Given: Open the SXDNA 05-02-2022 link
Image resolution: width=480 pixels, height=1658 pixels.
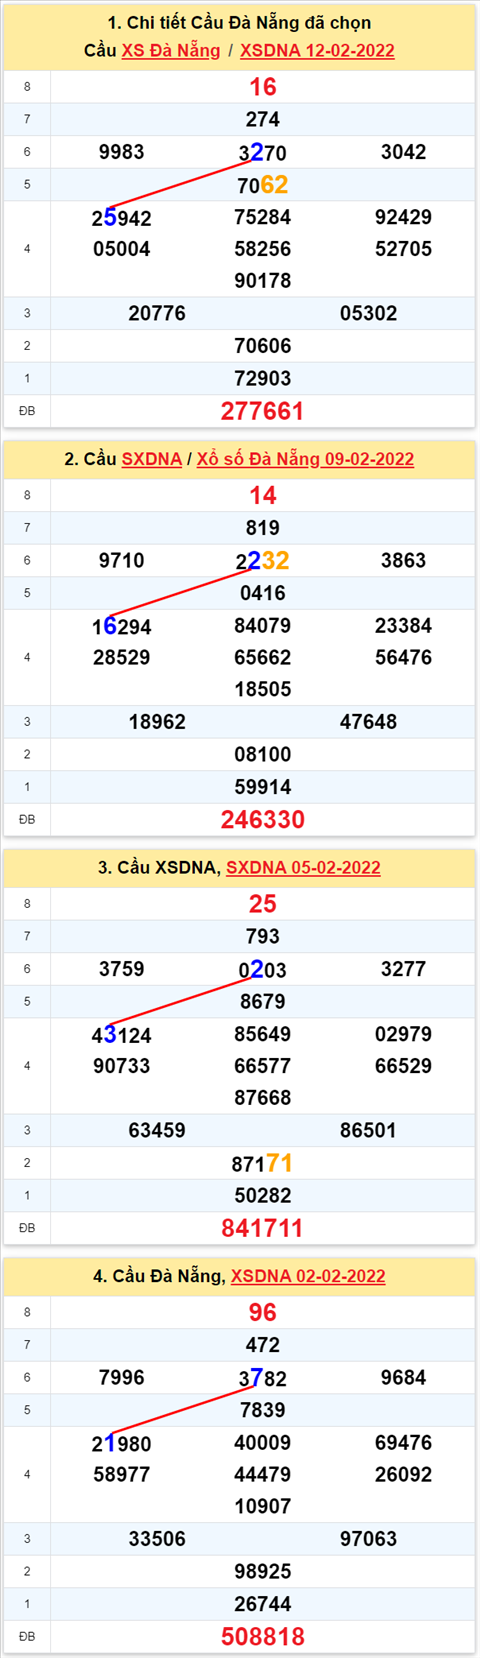Looking at the screenshot, I should pyautogui.click(x=303, y=867).
